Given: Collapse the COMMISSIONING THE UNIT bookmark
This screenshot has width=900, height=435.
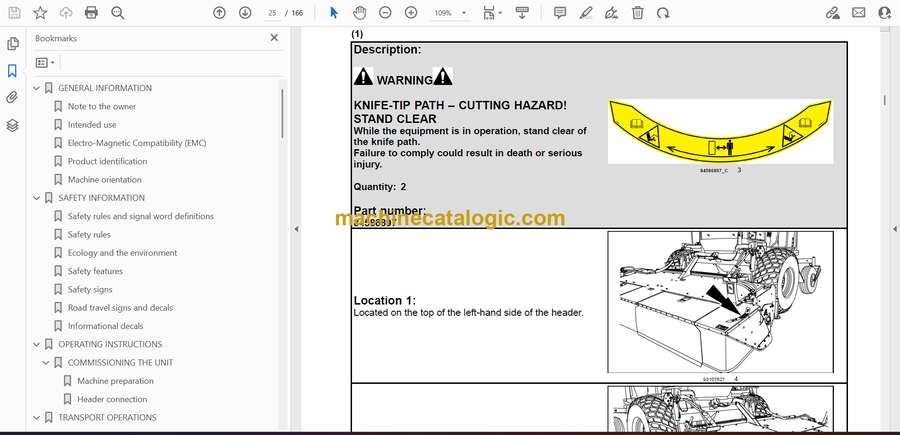Looking at the screenshot, I should 46,363.
